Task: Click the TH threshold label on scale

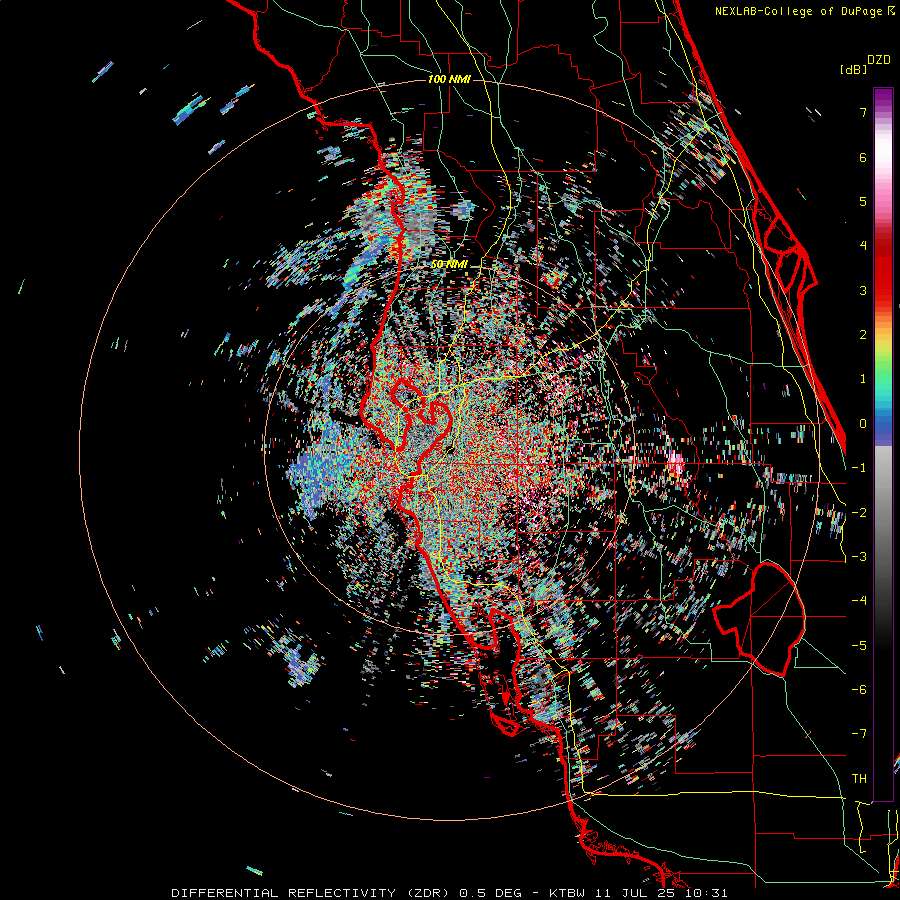Action: click(859, 778)
